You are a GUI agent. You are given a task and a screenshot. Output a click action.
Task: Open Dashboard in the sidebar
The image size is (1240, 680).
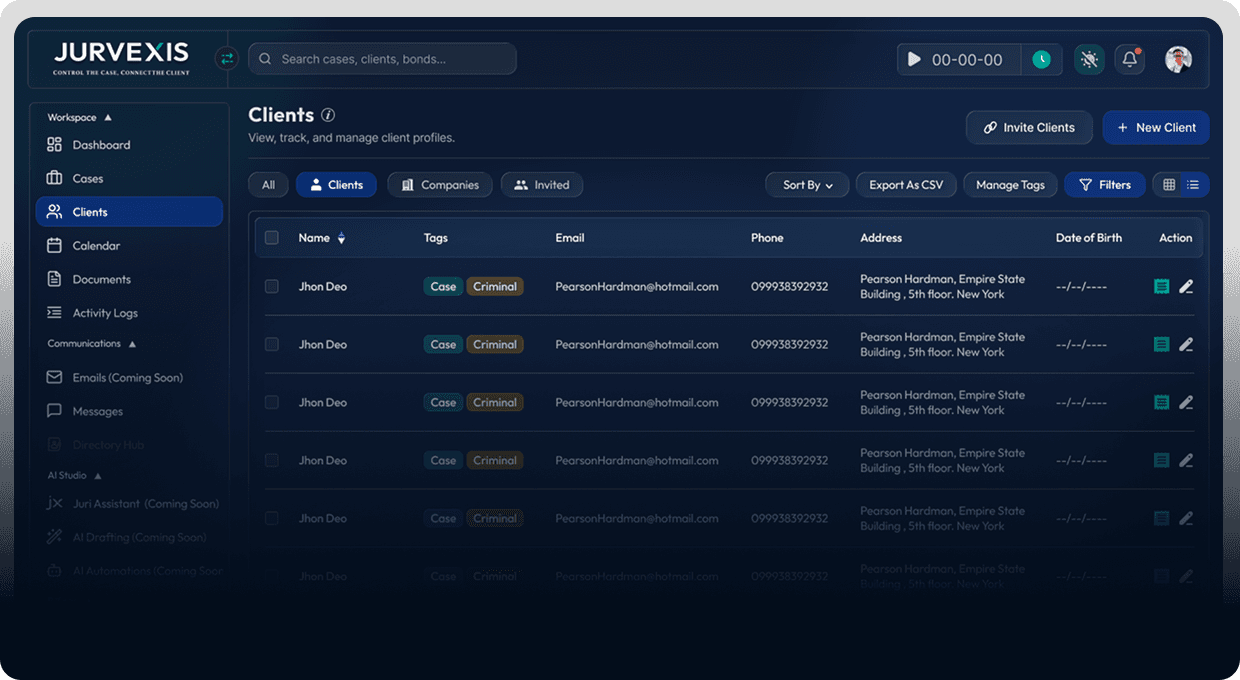click(129, 145)
